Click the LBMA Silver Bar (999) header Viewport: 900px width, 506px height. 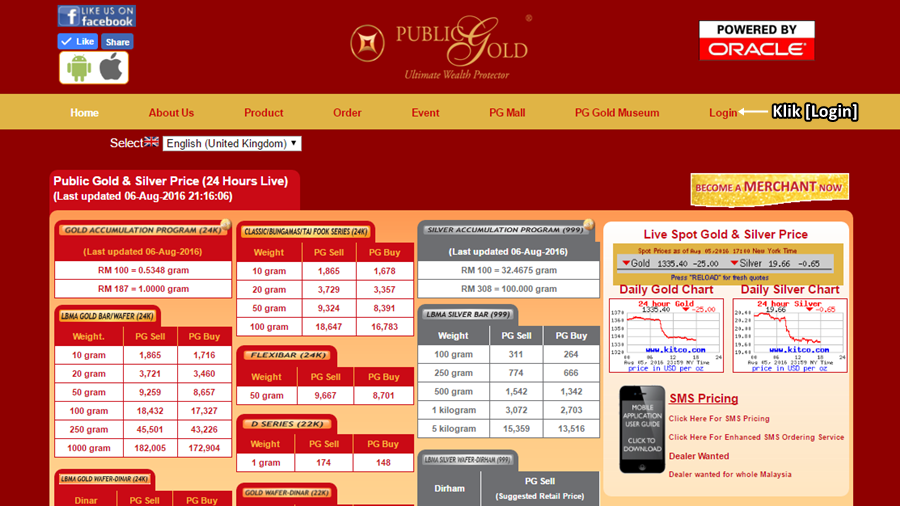[468, 314]
